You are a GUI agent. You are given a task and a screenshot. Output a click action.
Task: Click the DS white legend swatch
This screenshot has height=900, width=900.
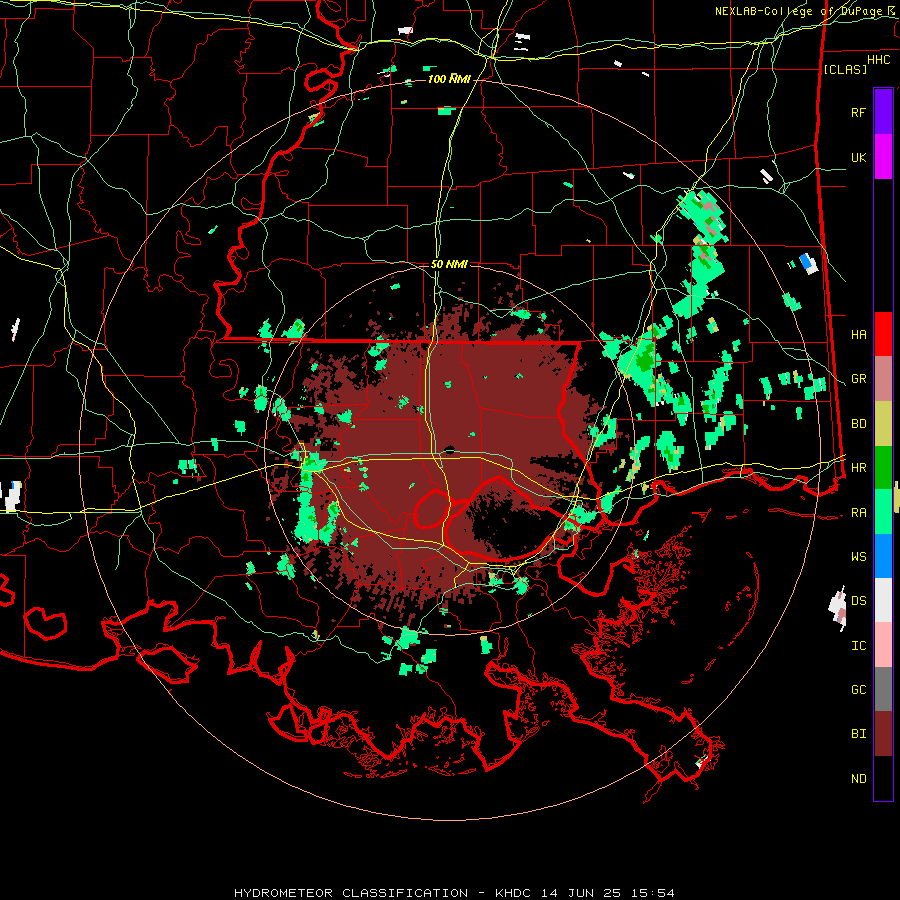(883, 600)
